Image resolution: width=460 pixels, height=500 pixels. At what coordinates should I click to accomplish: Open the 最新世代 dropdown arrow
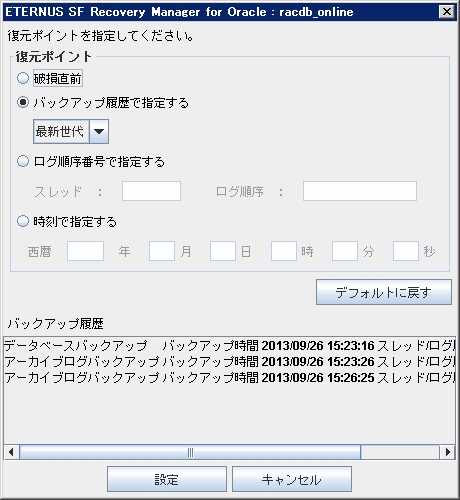99,132
